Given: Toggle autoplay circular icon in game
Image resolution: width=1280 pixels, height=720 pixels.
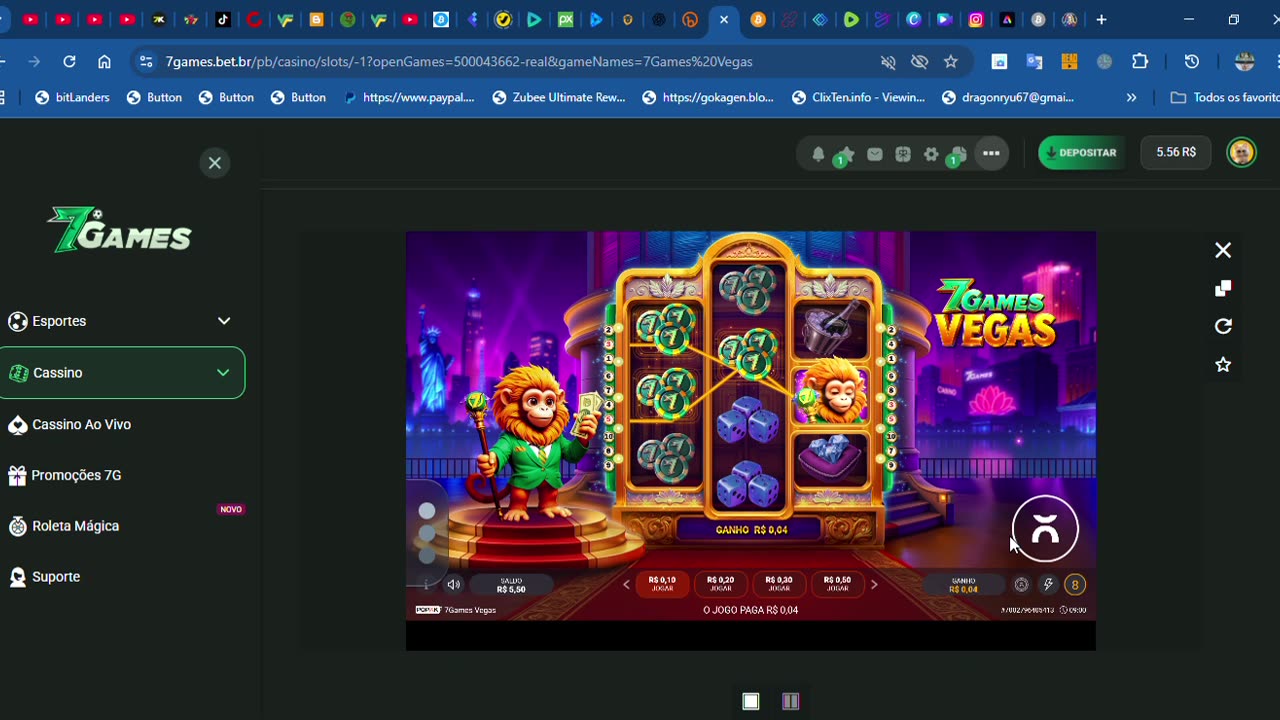Looking at the screenshot, I should 1021,585.
